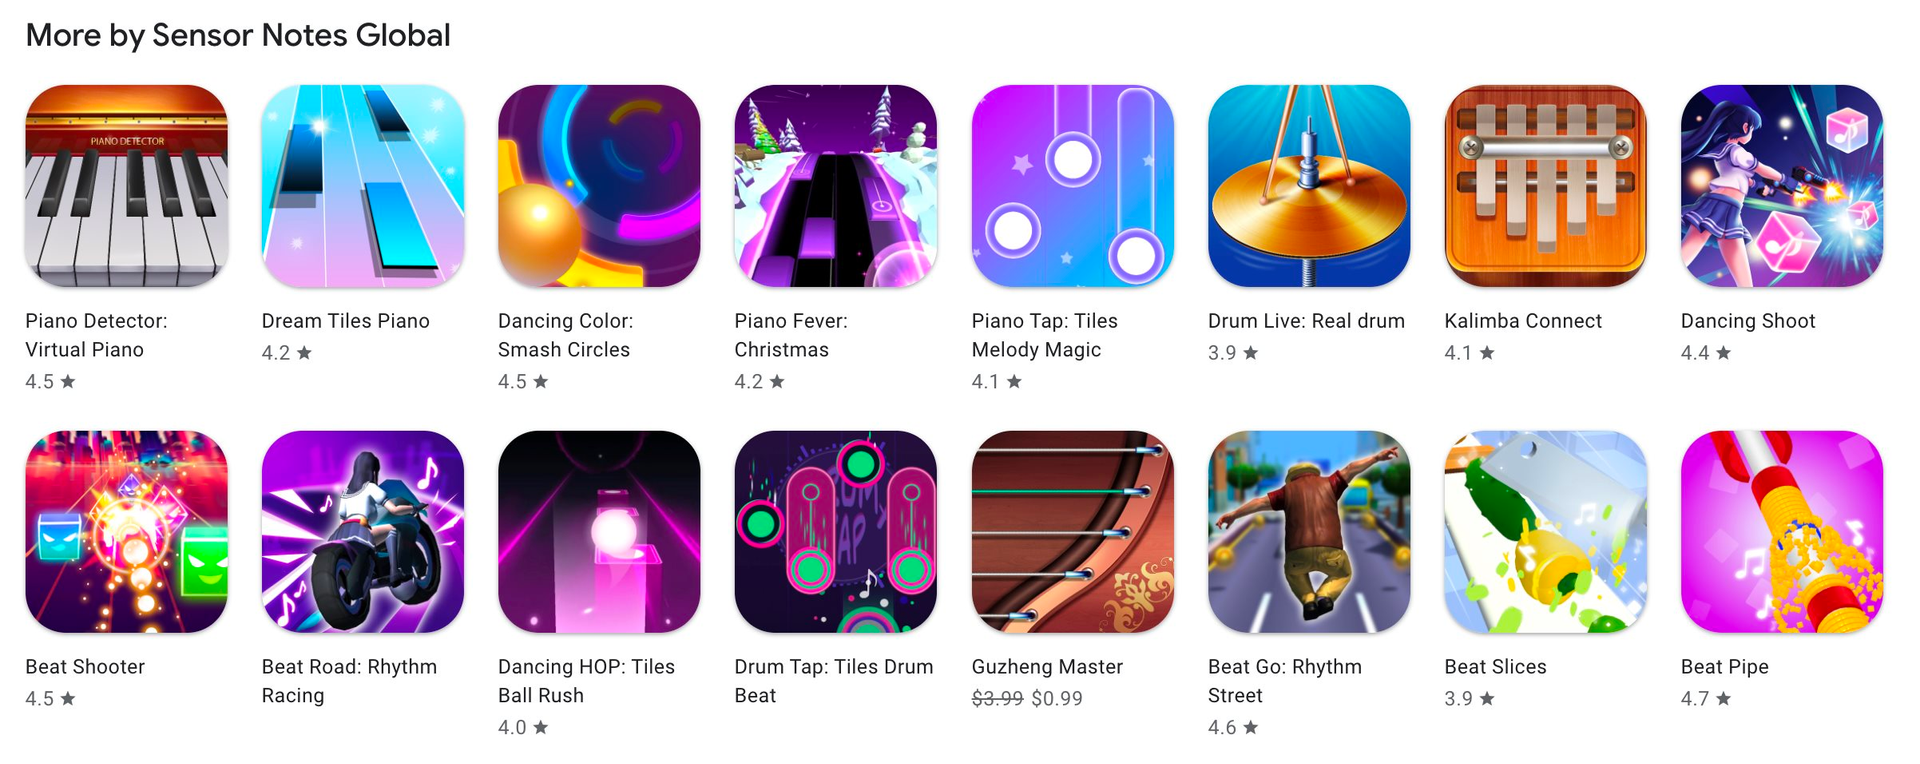The image size is (1920, 764).
Task: Open the Kalimba Connect wooden icon
Action: pyautogui.click(x=1546, y=186)
